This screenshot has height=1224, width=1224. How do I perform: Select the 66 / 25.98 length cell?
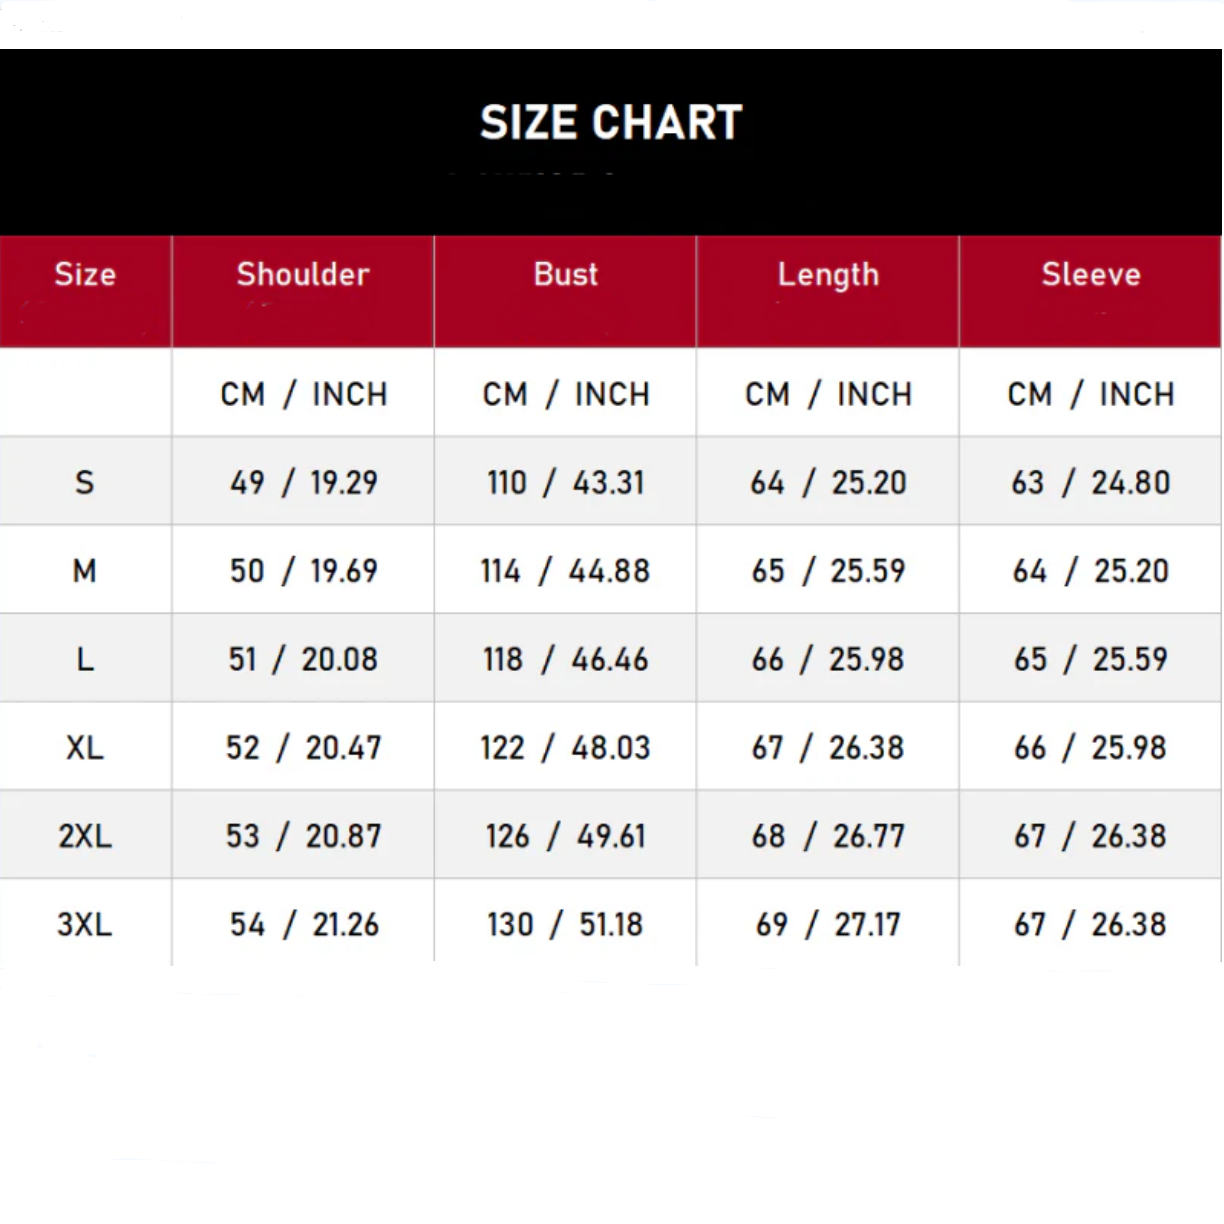tap(828, 660)
